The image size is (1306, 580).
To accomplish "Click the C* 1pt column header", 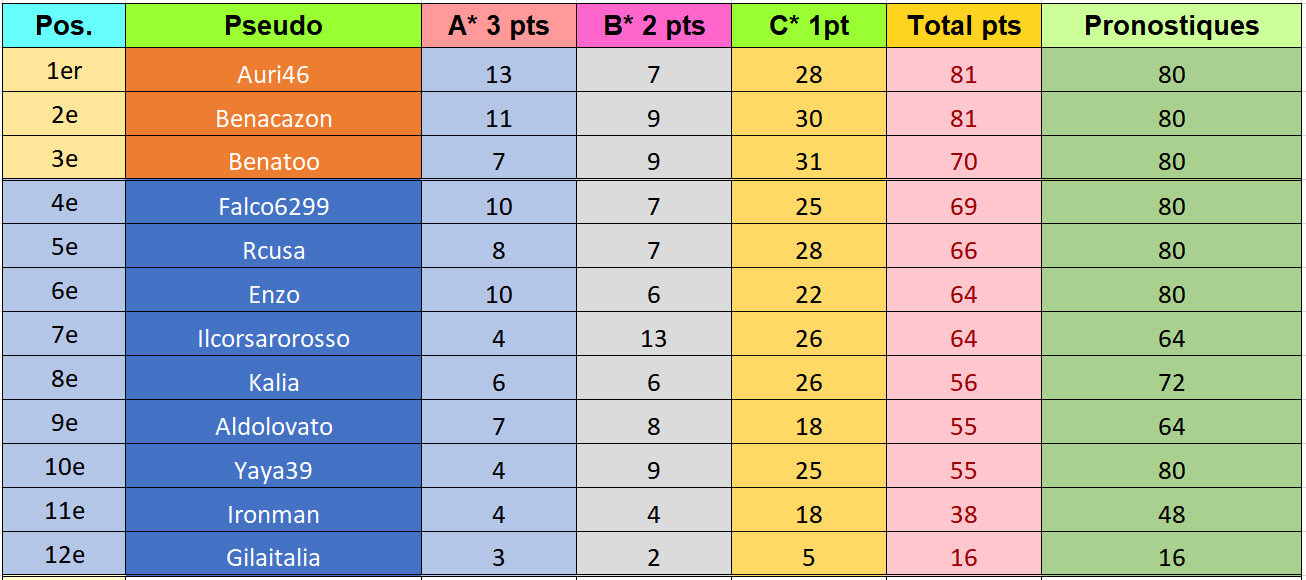I will [x=809, y=26].
